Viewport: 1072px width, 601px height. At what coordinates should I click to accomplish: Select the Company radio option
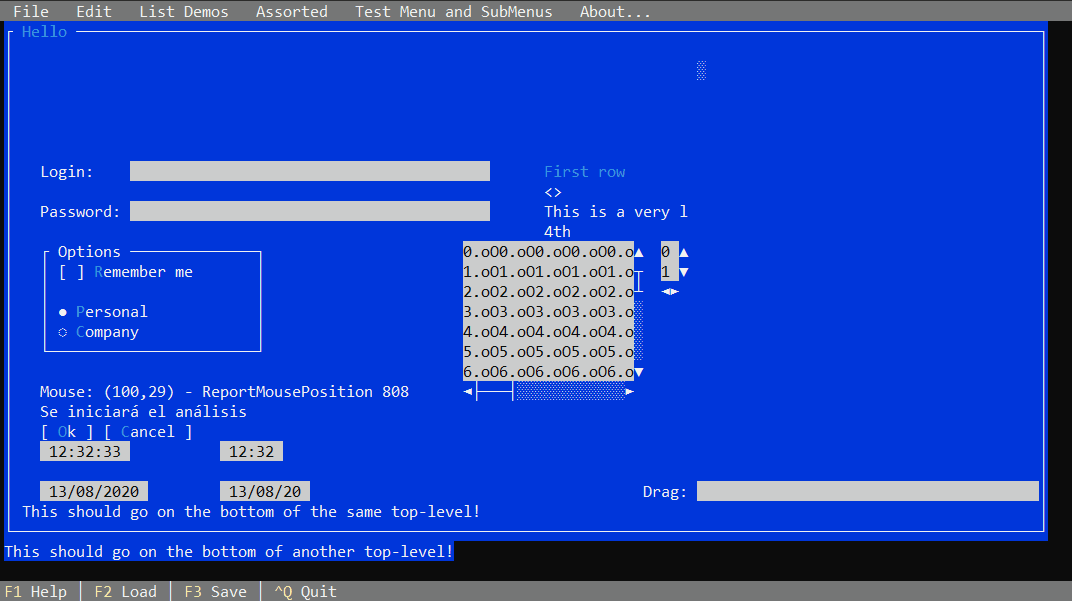98,332
